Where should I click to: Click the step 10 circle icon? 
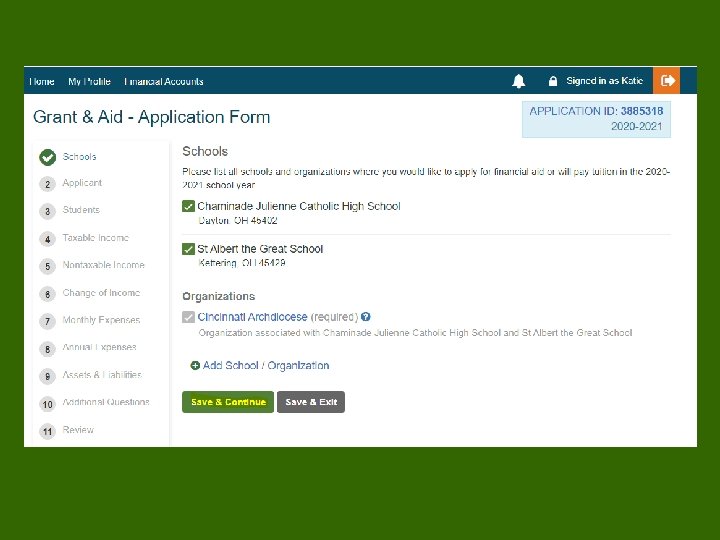coord(47,404)
